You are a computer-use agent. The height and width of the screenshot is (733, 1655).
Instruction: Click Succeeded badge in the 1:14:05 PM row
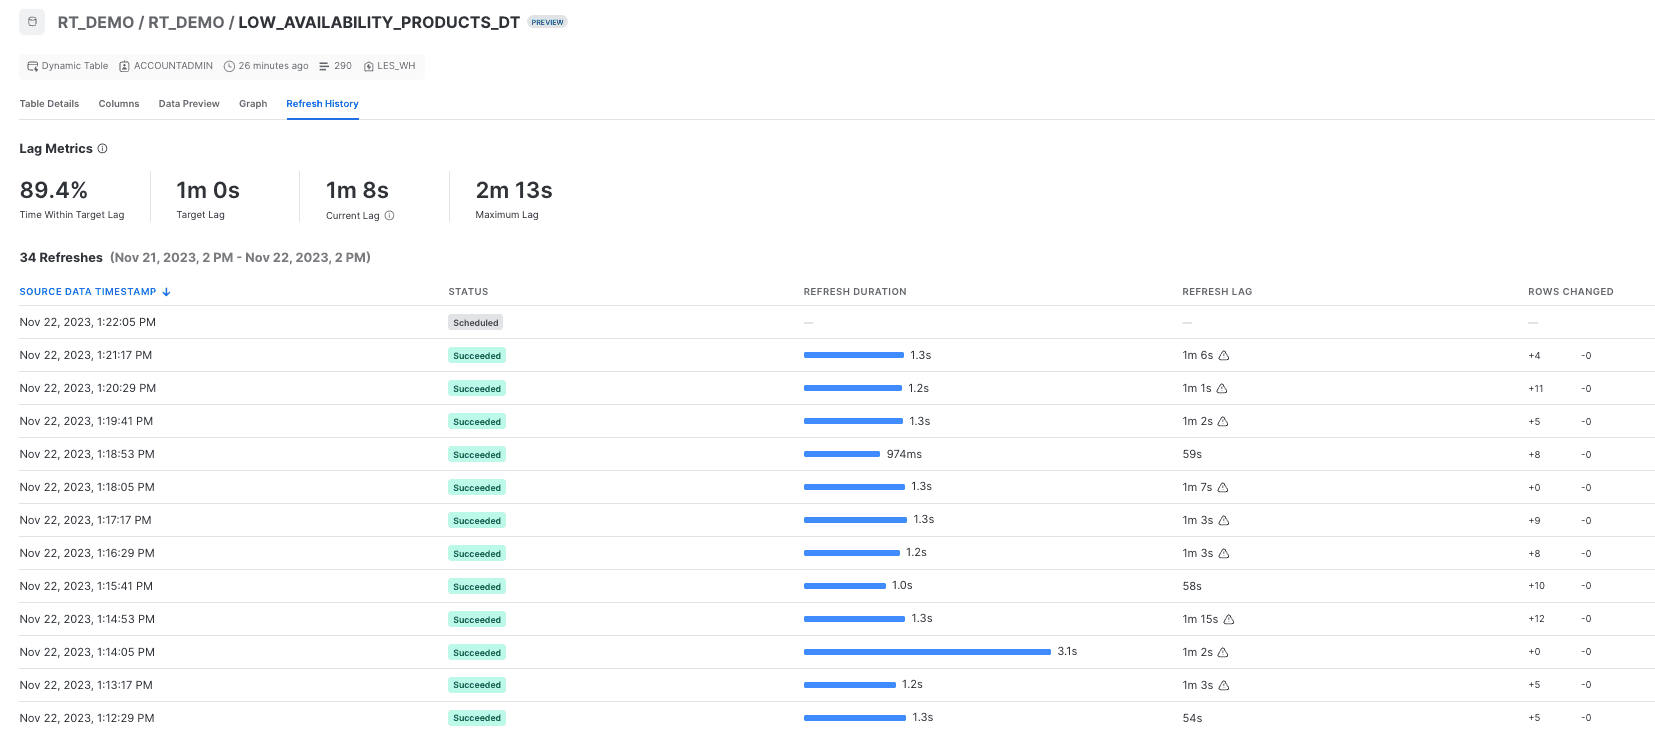[x=477, y=652]
